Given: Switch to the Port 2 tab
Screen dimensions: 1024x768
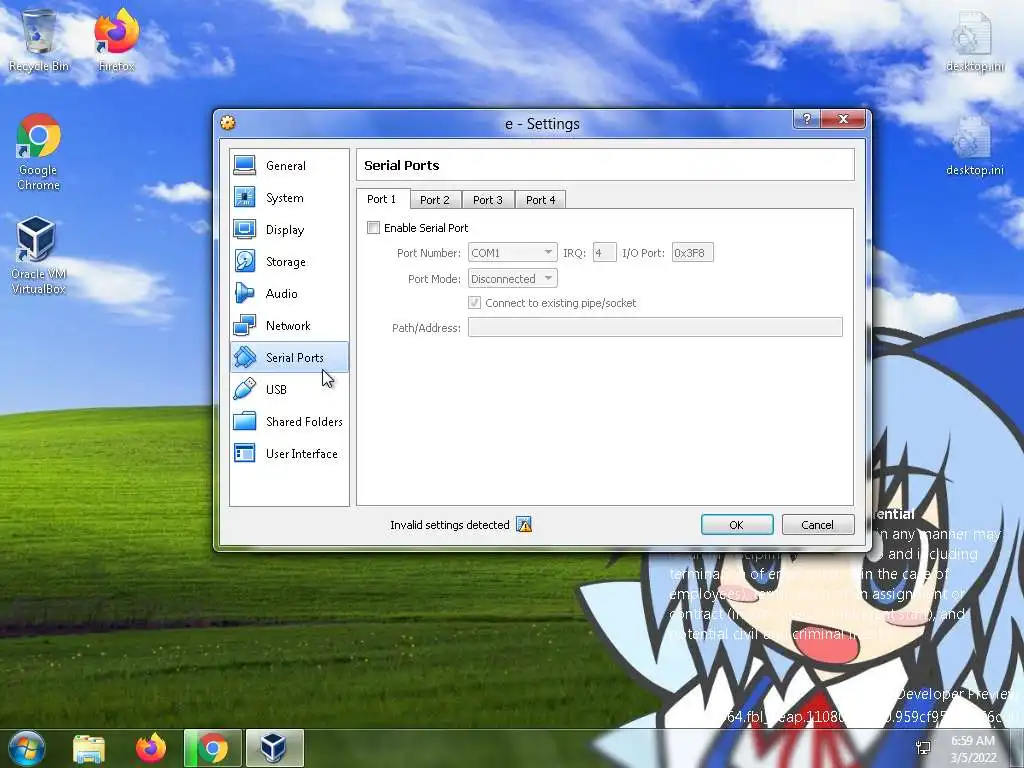Looking at the screenshot, I should tap(435, 200).
